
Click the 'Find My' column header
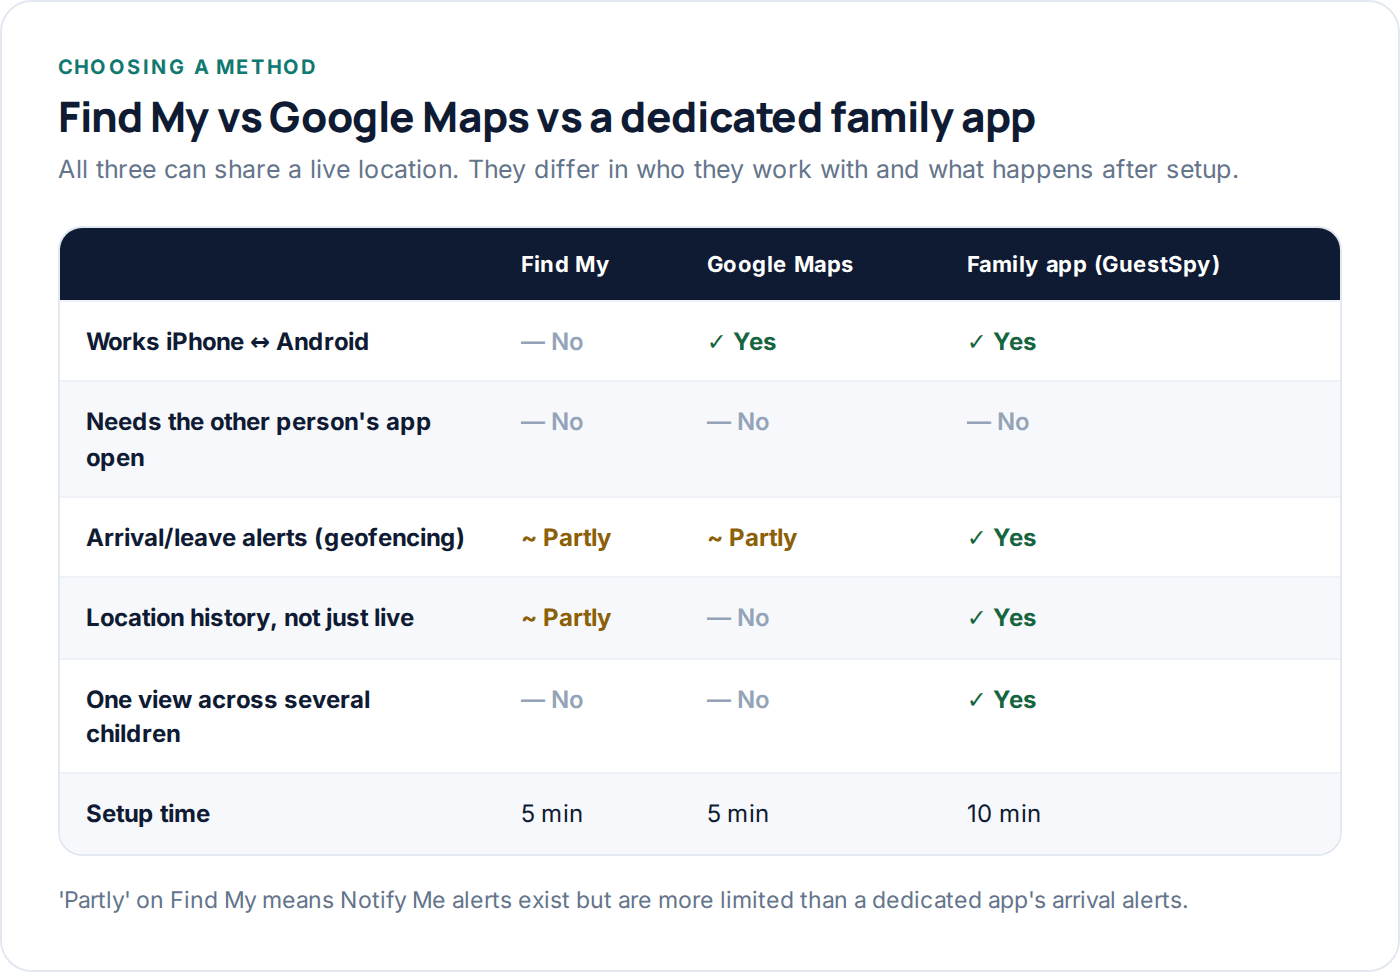click(x=565, y=265)
